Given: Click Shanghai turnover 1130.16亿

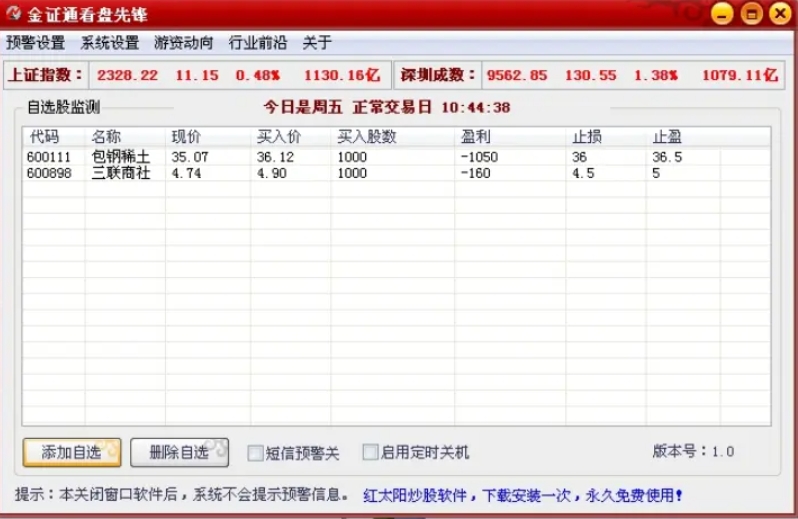Looking at the screenshot, I should [x=342, y=75].
